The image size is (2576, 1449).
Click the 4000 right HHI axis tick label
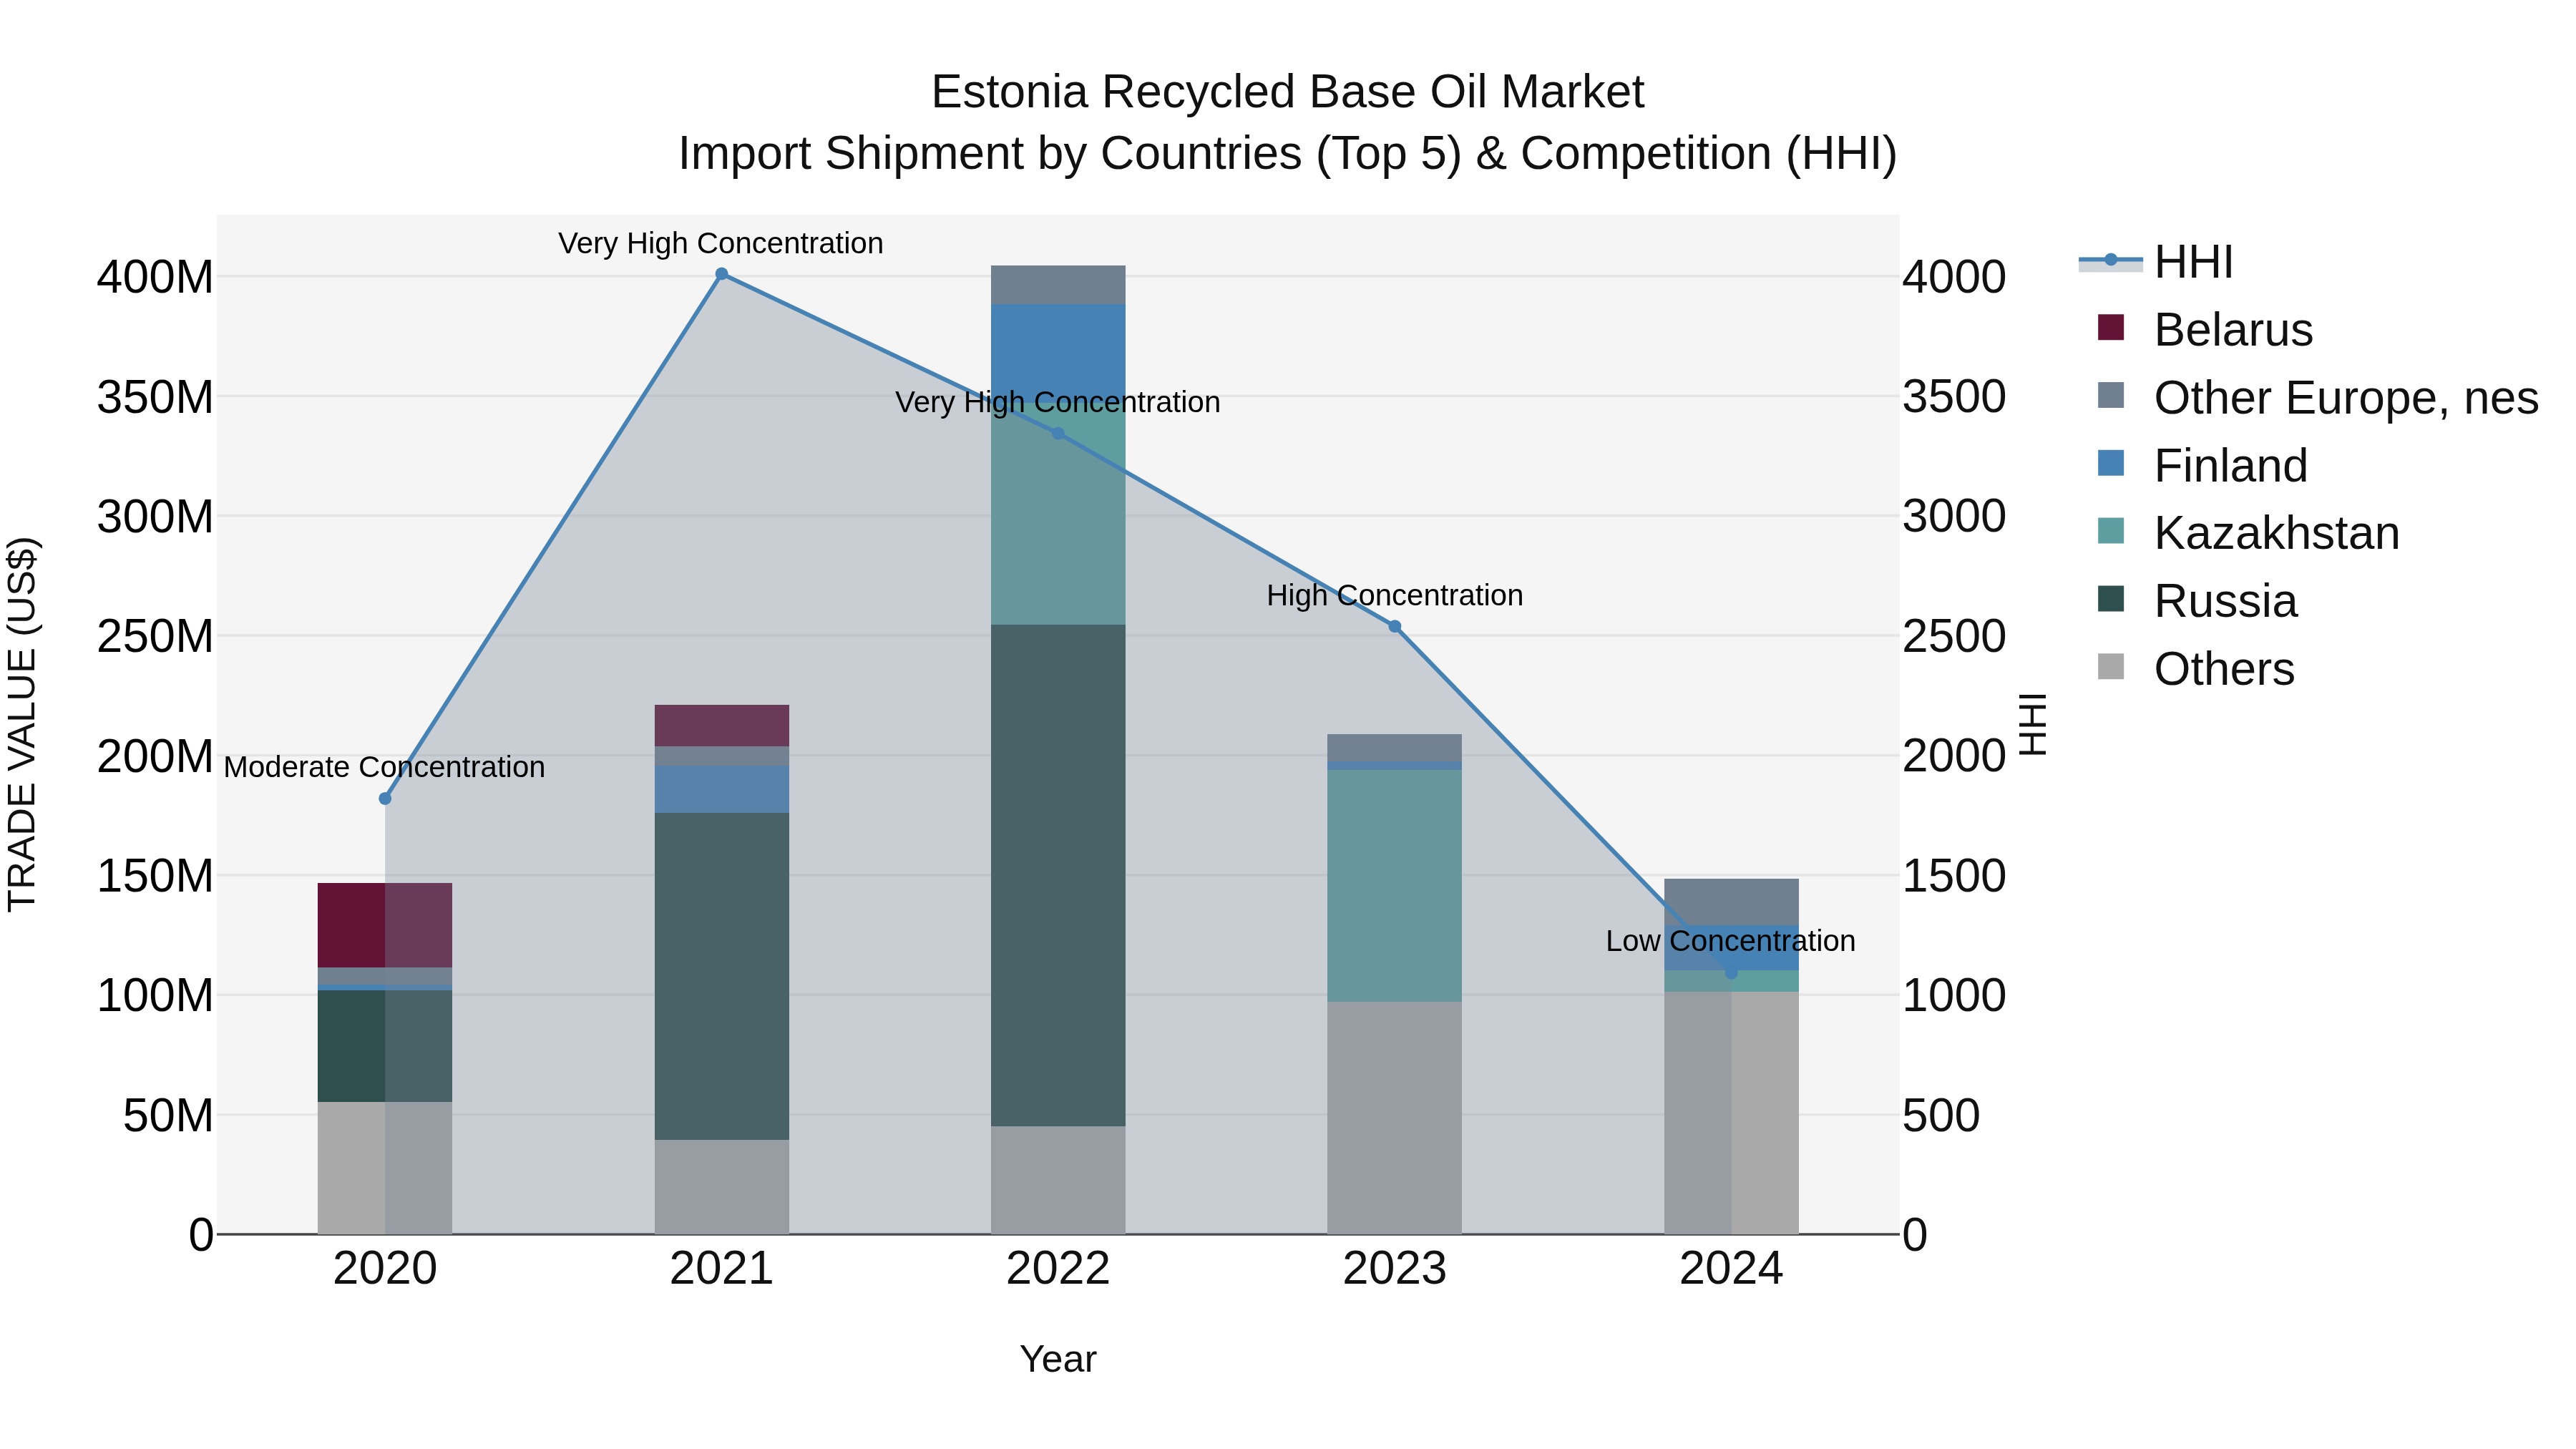[x=1953, y=277]
